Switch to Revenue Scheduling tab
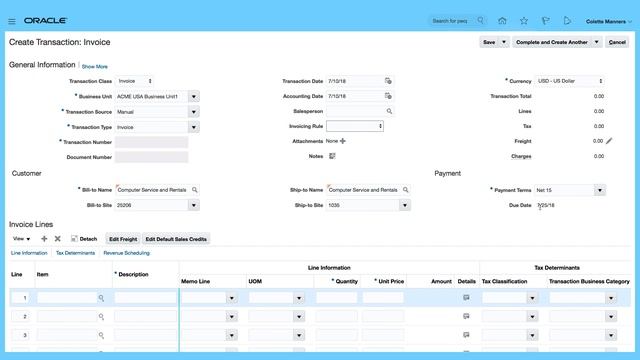 [x=127, y=253]
